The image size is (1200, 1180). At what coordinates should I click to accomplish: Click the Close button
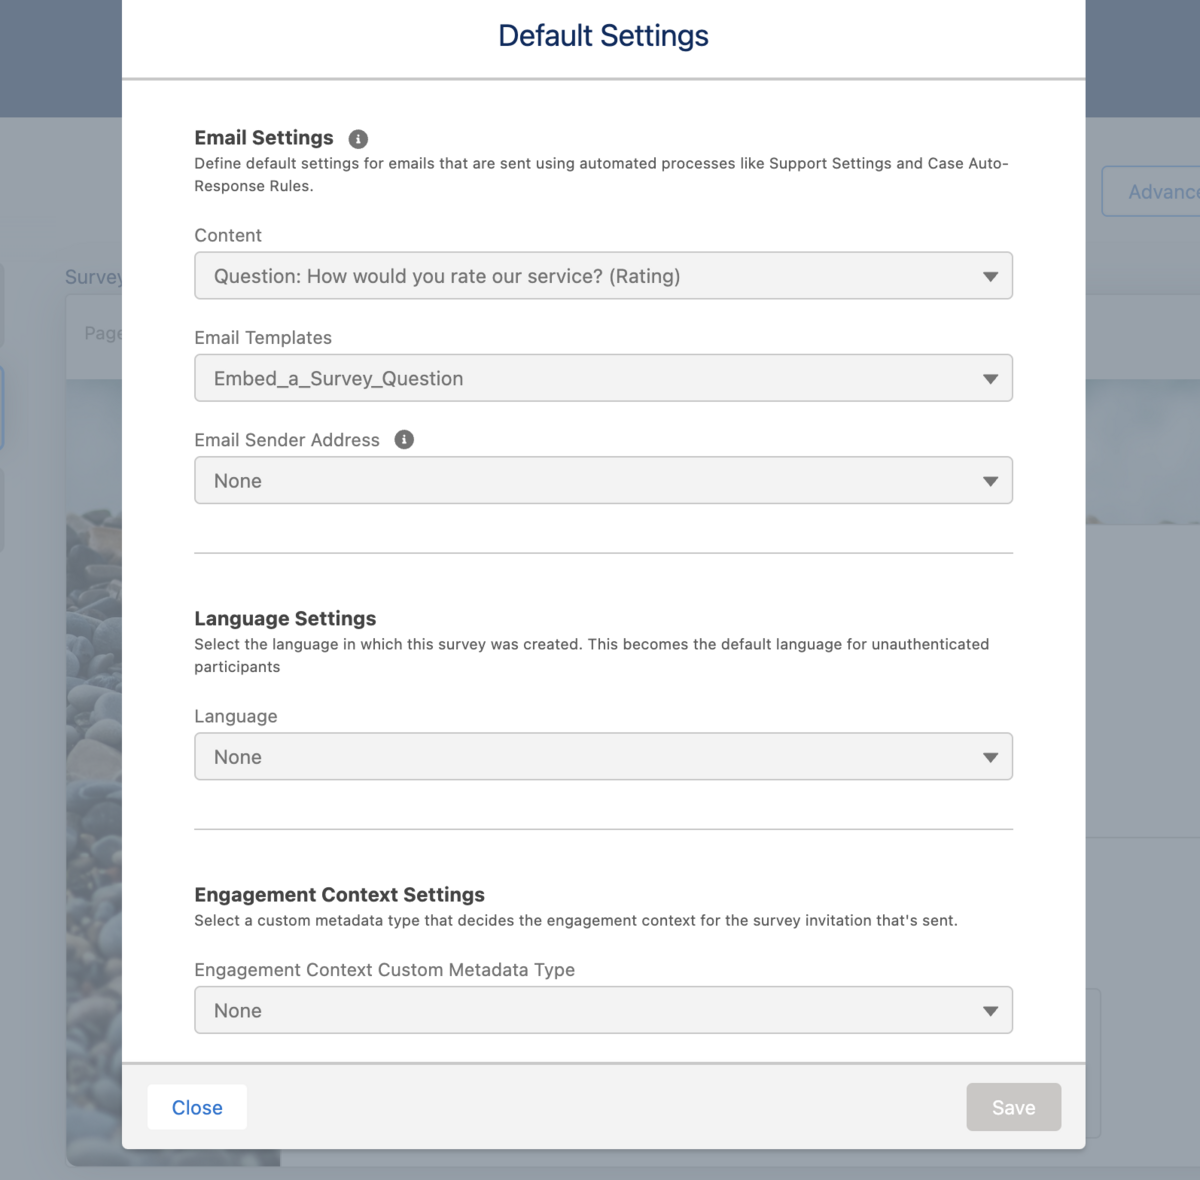pos(196,1107)
